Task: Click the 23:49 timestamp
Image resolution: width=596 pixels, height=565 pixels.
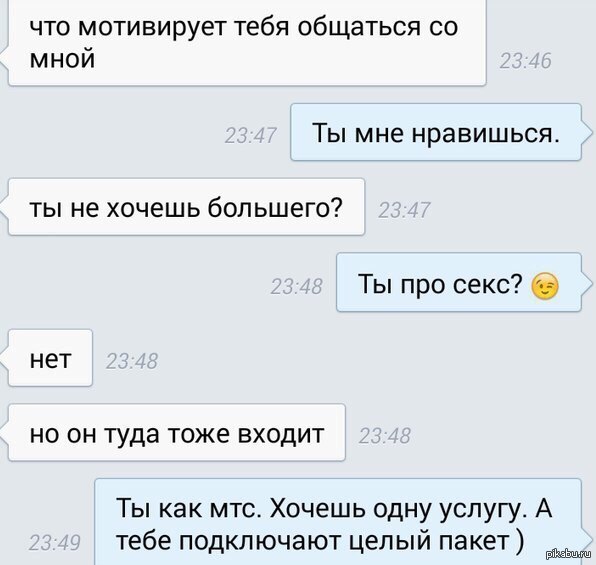Action: (x=55, y=543)
